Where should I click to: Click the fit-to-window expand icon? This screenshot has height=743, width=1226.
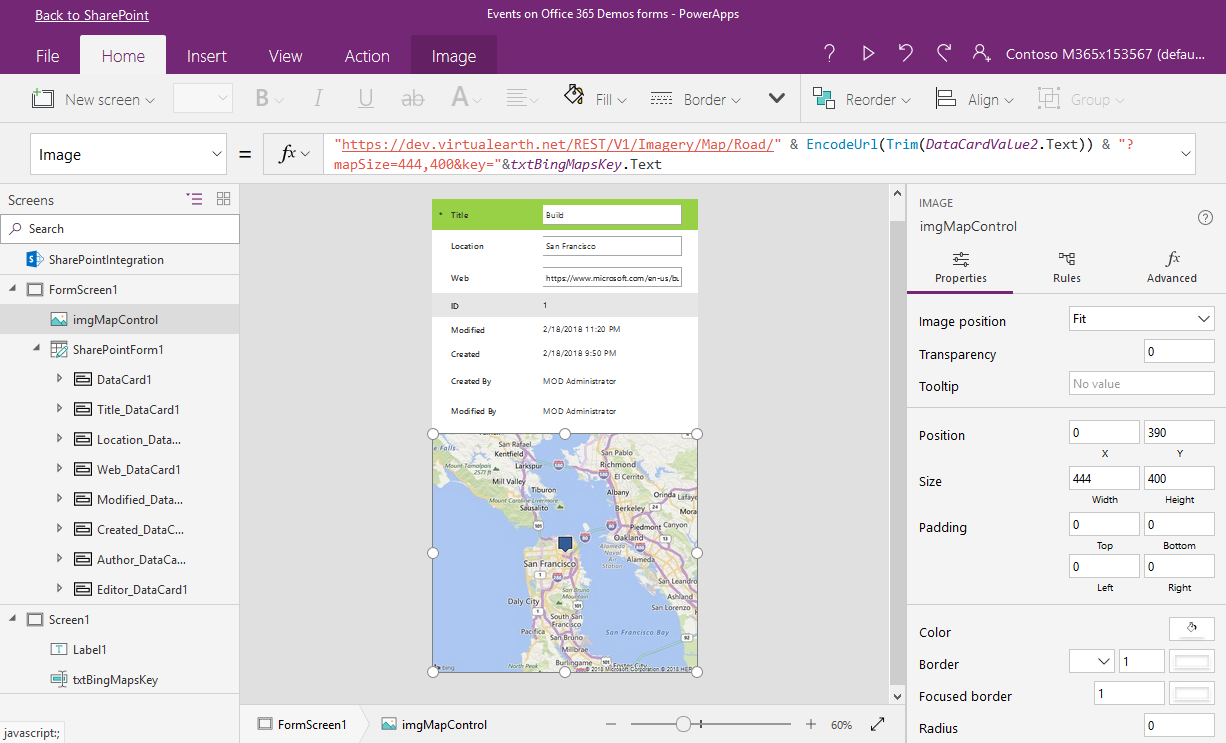coord(878,724)
